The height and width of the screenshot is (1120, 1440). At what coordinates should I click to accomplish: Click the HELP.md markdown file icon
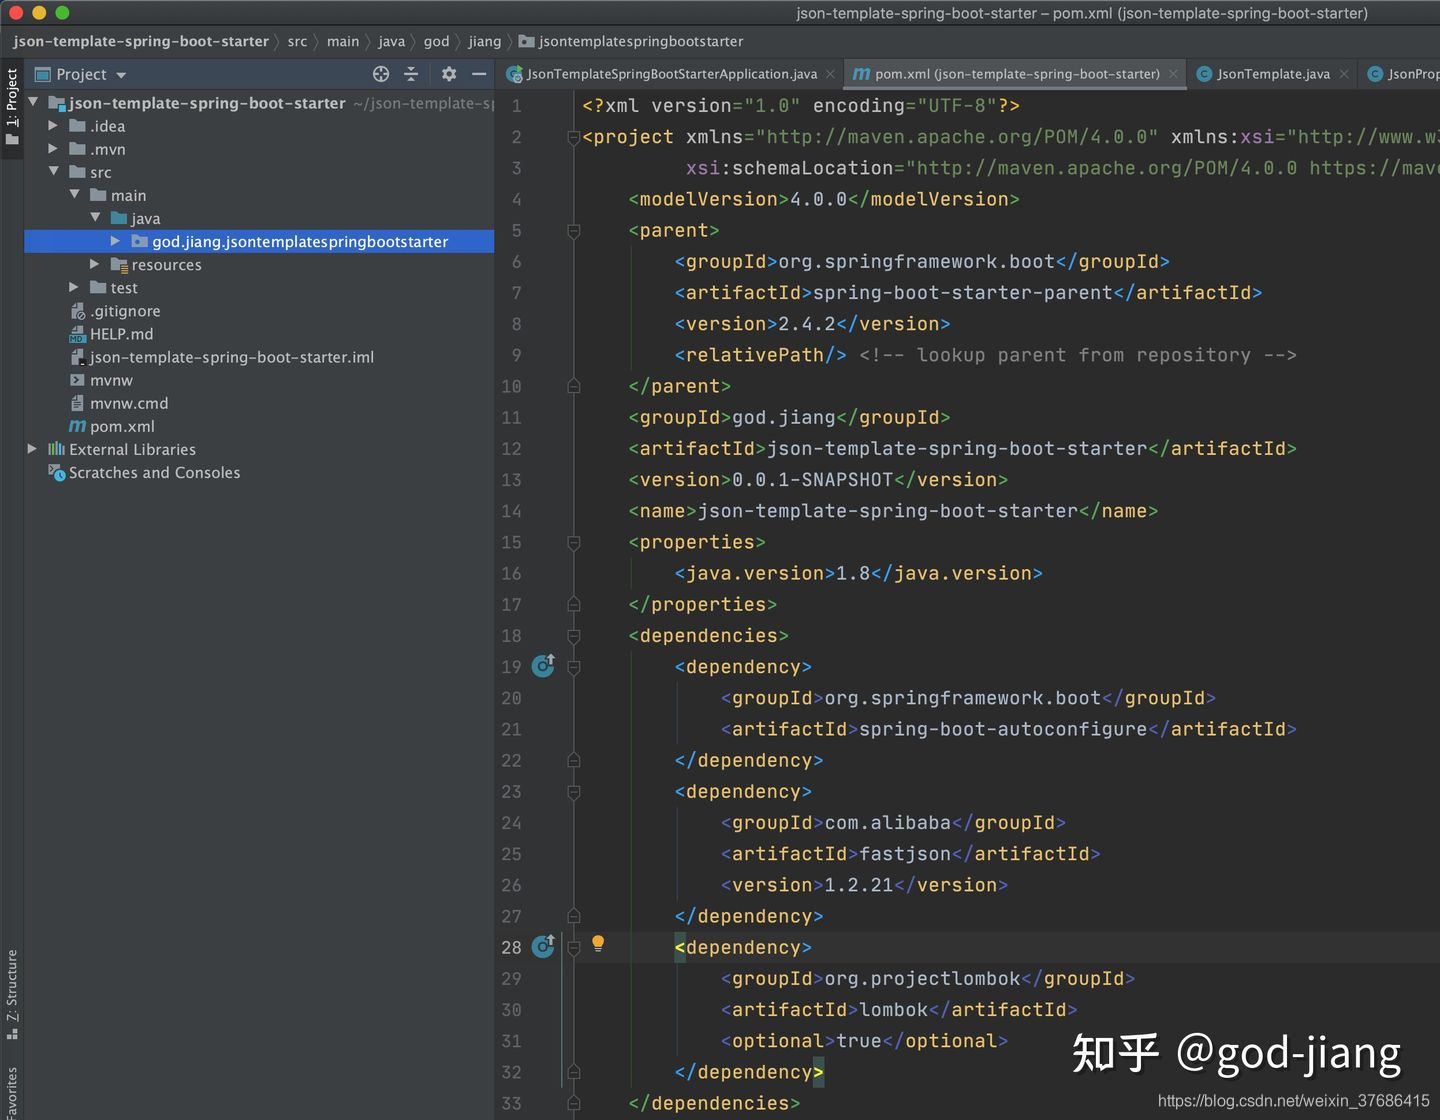click(77, 334)
